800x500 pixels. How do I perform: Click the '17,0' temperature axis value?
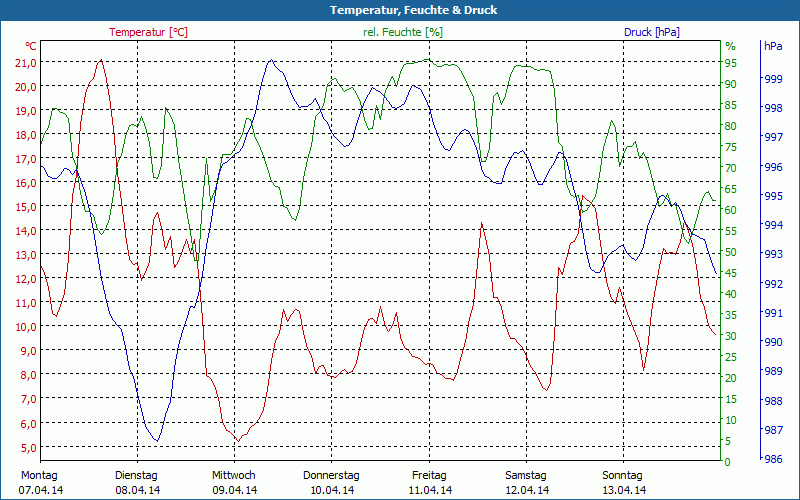(26, 159)
